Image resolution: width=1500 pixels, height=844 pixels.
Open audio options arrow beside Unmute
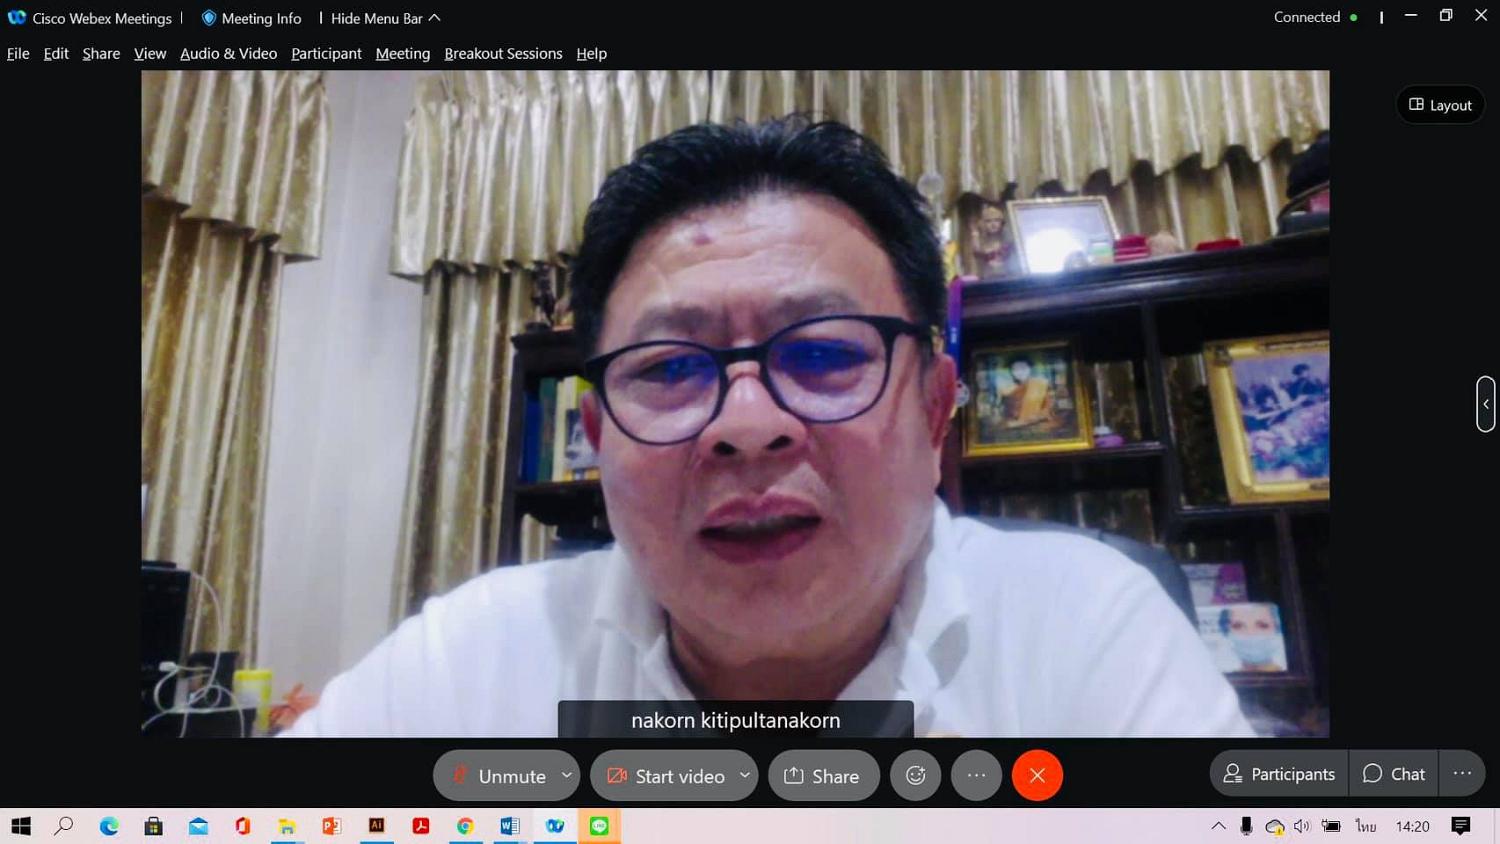pos(567,775)
